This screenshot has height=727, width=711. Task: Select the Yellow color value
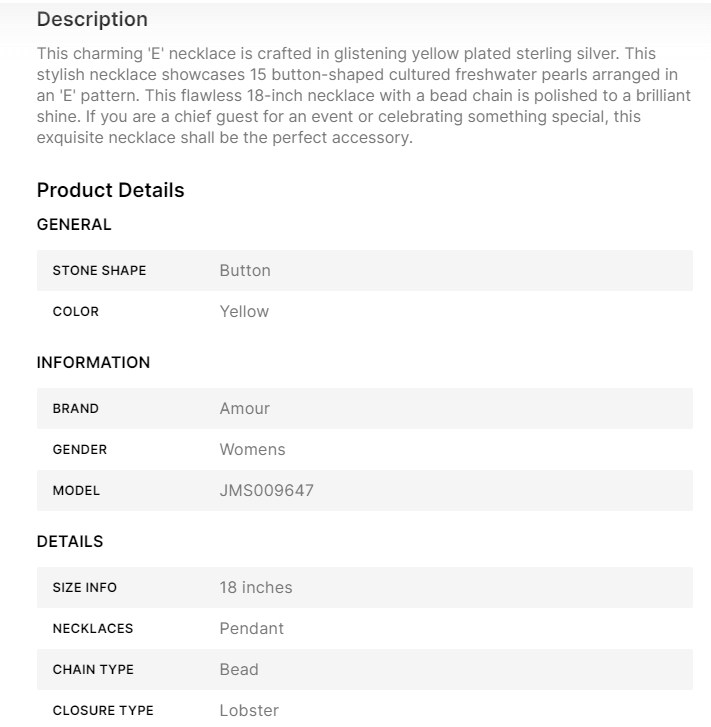pos(244,311)
